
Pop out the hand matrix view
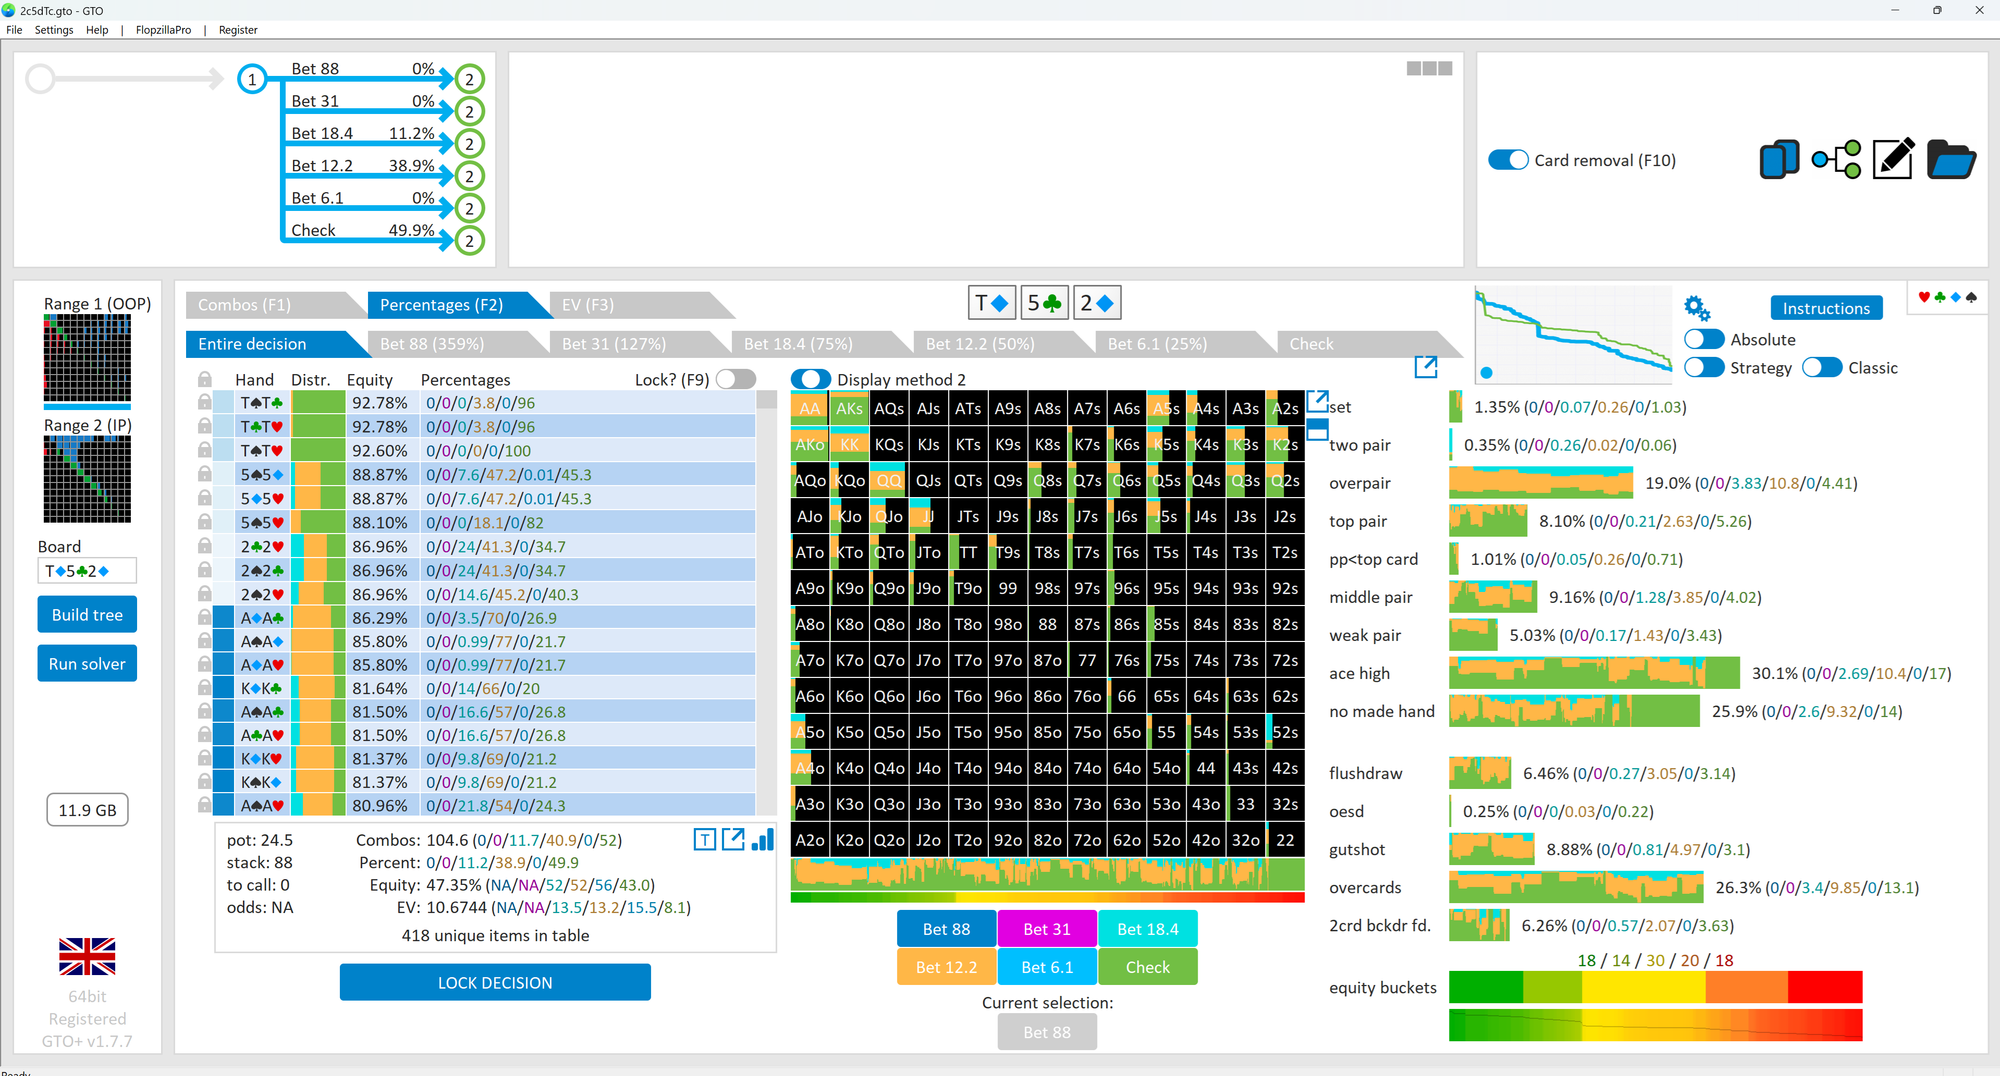coord(1317,402)
